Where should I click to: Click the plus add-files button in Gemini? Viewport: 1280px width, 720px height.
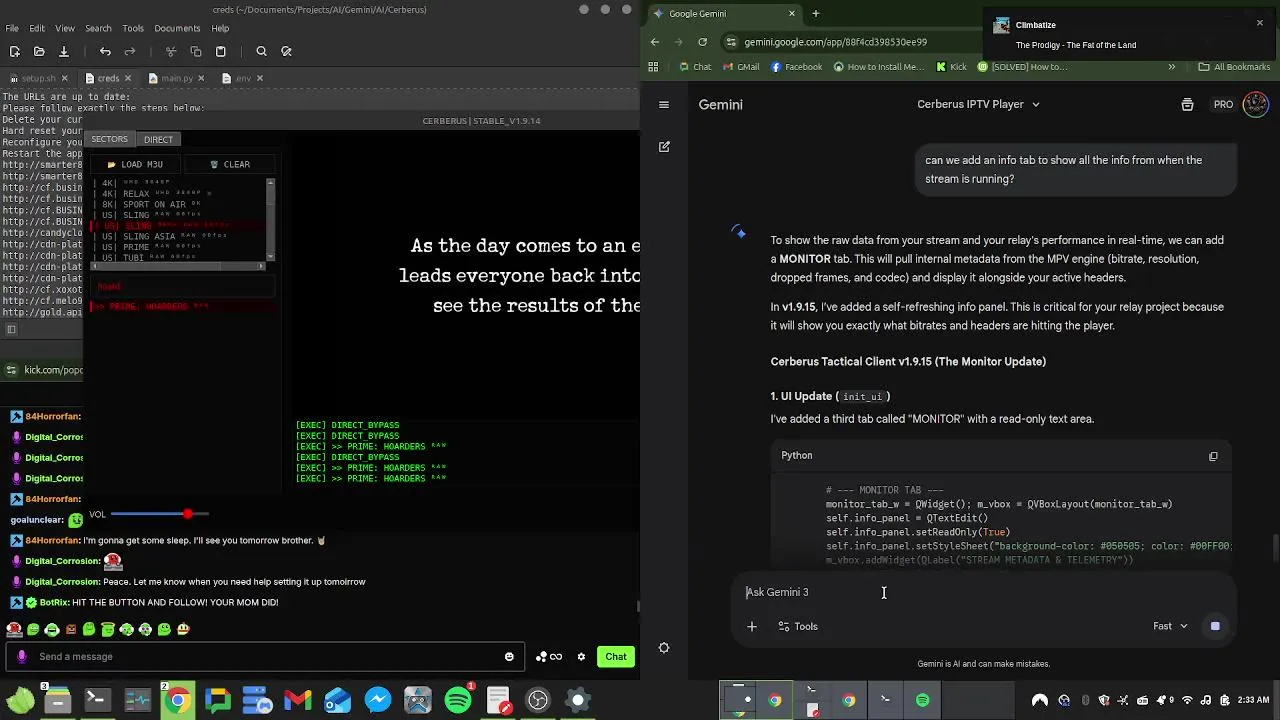[752, 627]
